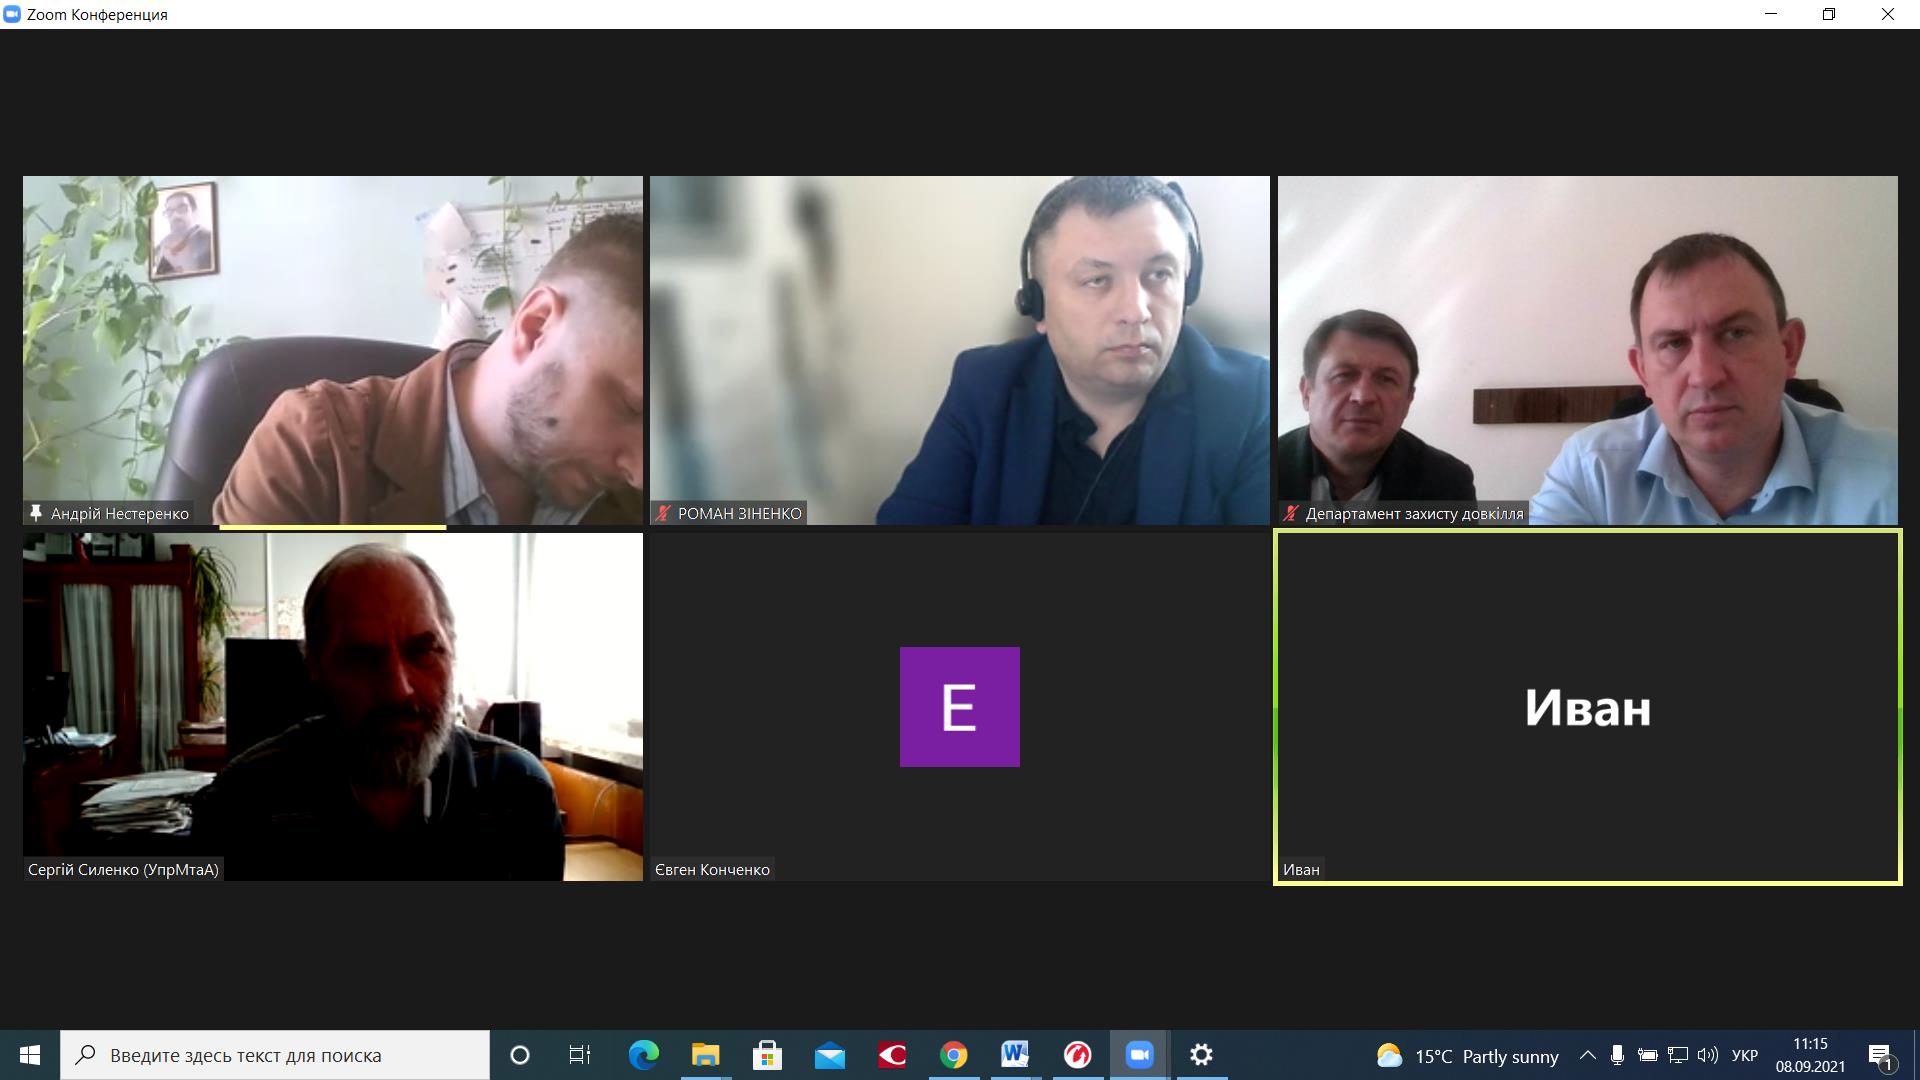Screen dimensions: 1920x1080
Task: Click the Сергій Силенко (УпрМтаА) name label
Action: click(123, 869)
